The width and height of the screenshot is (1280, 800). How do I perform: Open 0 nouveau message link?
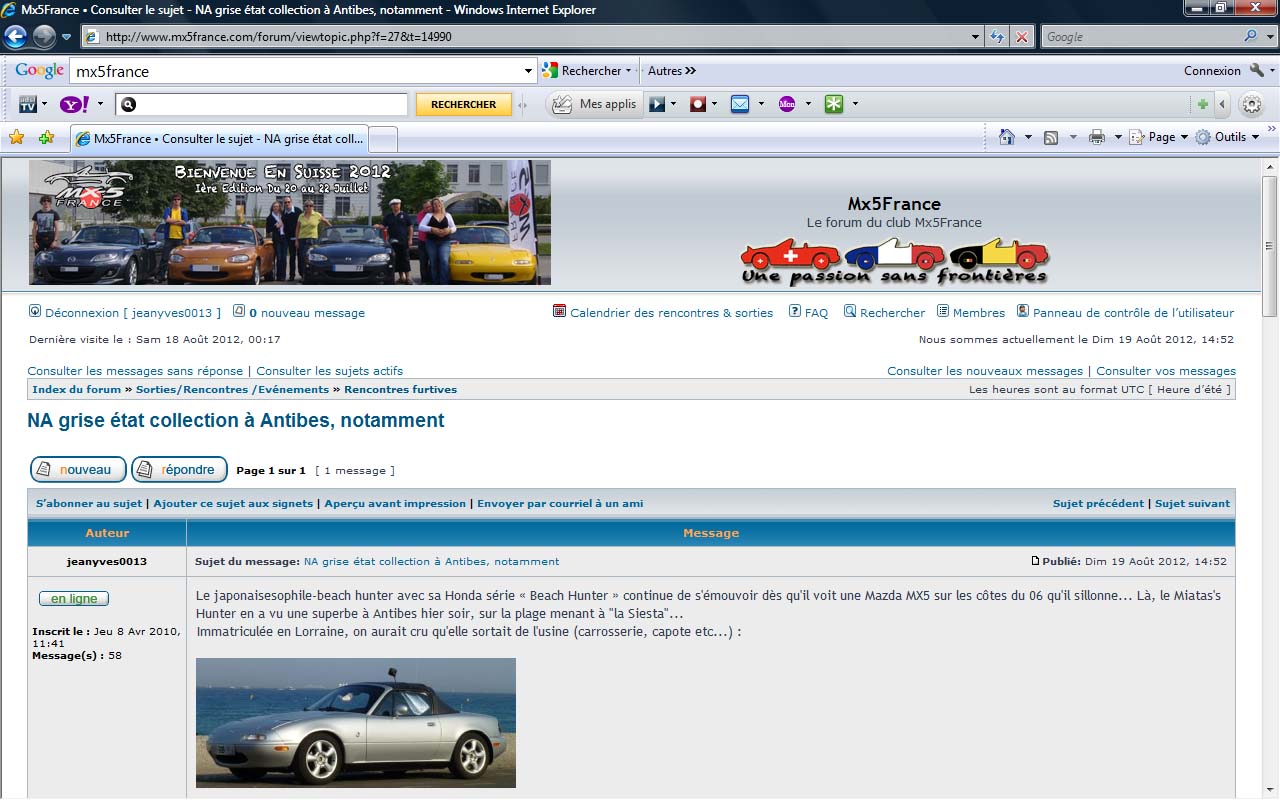pos(307,313)
